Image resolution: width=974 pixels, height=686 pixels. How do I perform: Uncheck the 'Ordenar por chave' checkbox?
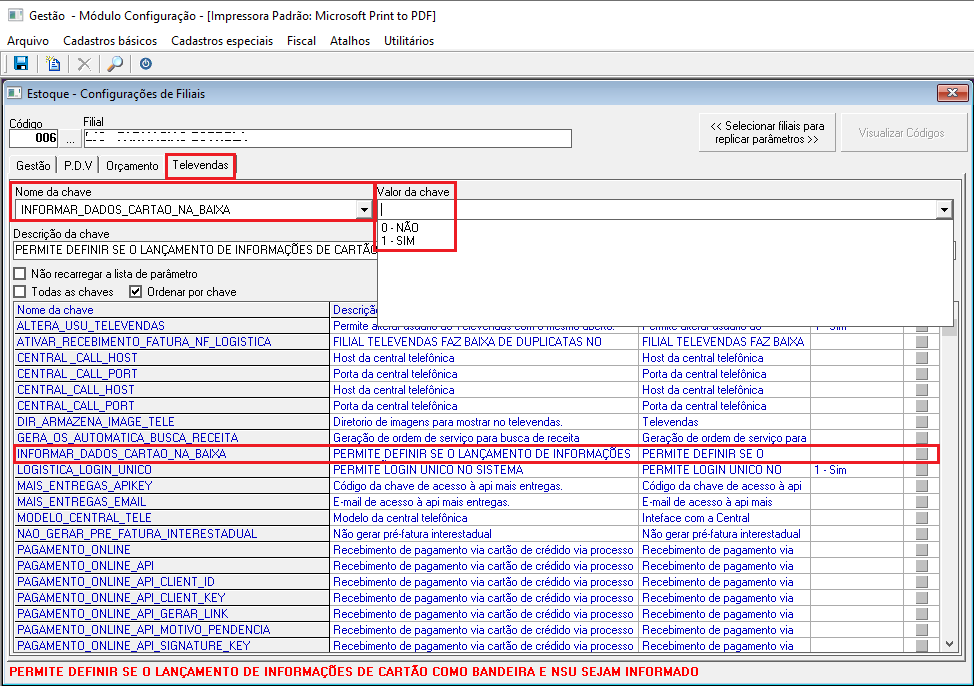point(136,292)
